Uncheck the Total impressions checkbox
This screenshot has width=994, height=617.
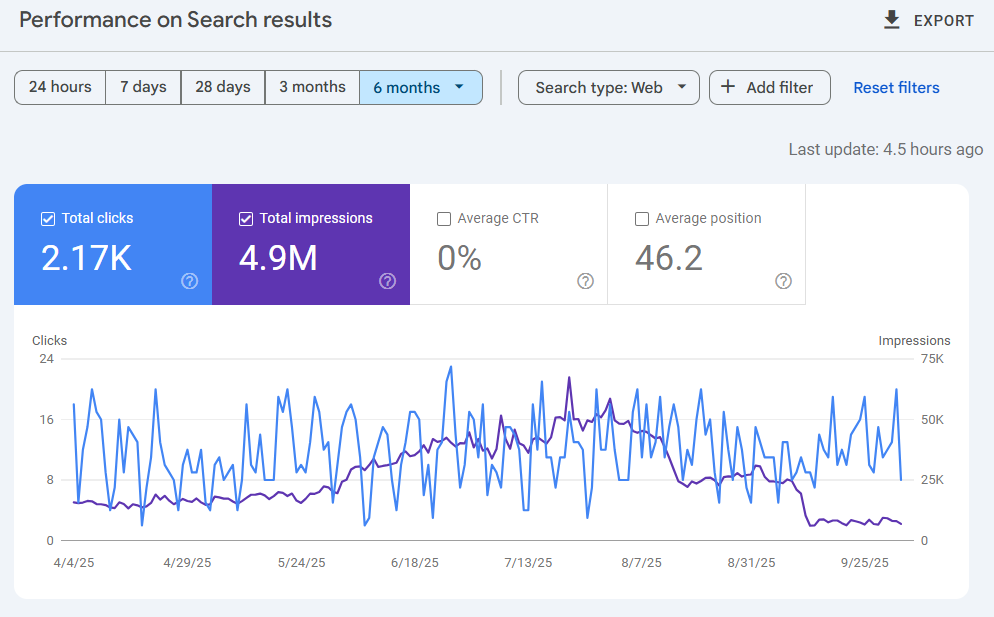(246, 219)
